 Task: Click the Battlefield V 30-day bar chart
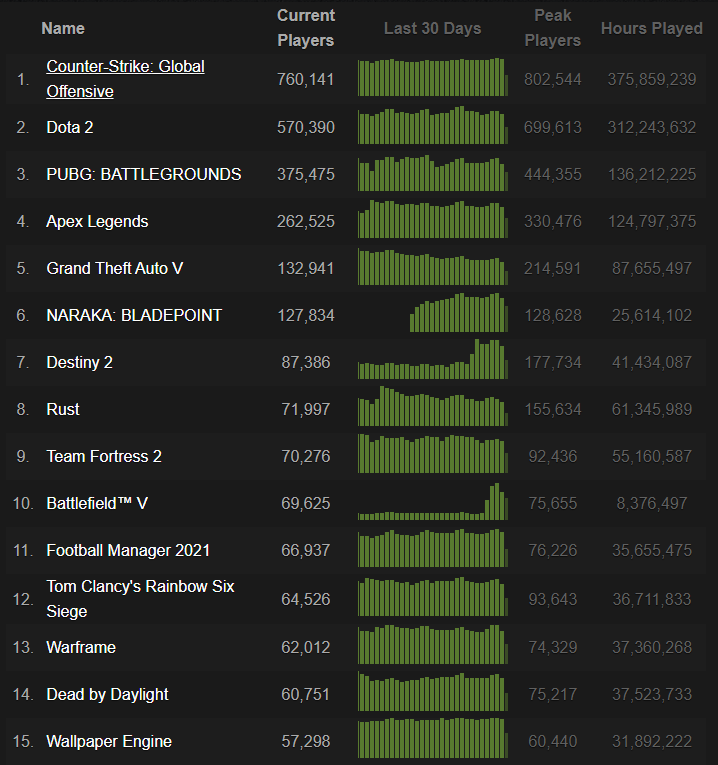pos(433,502)
